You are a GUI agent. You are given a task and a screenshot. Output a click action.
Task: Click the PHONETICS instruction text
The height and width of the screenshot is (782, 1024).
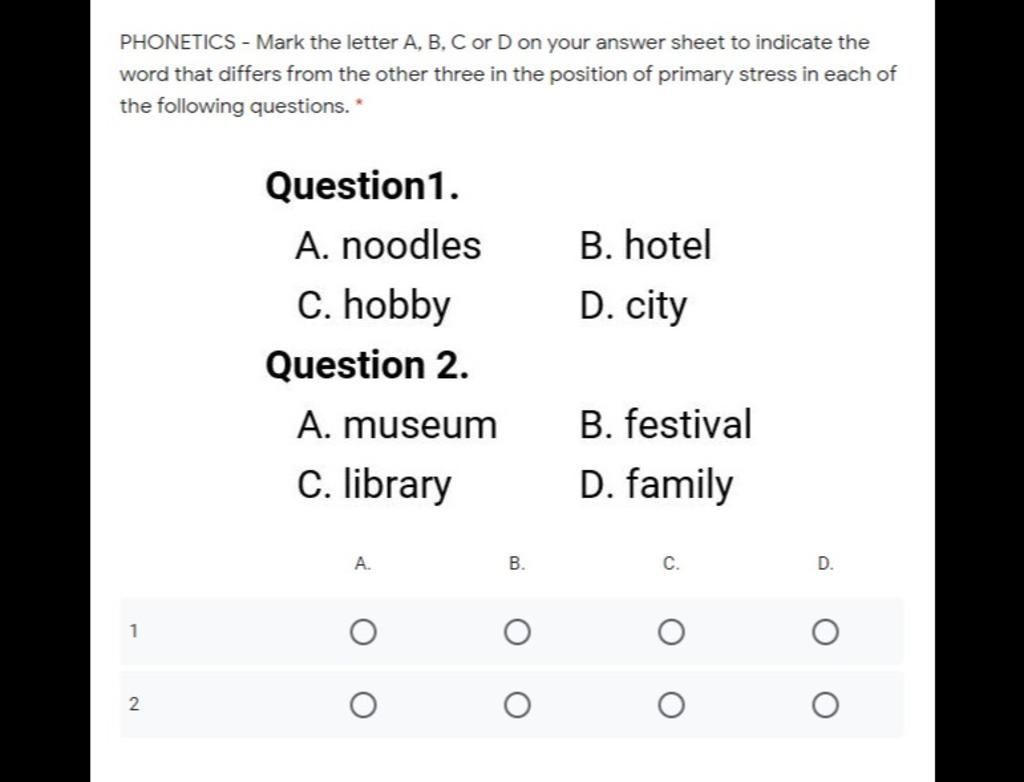click(508, 74)
